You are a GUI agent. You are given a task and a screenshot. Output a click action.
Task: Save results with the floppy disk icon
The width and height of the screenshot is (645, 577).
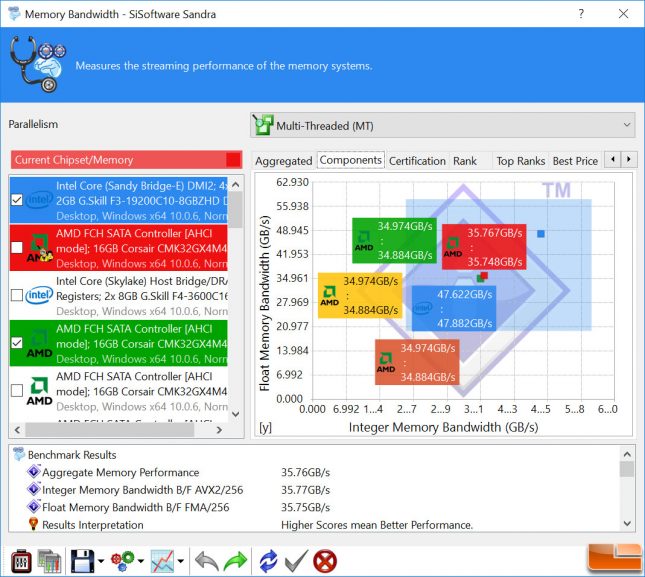83,561
